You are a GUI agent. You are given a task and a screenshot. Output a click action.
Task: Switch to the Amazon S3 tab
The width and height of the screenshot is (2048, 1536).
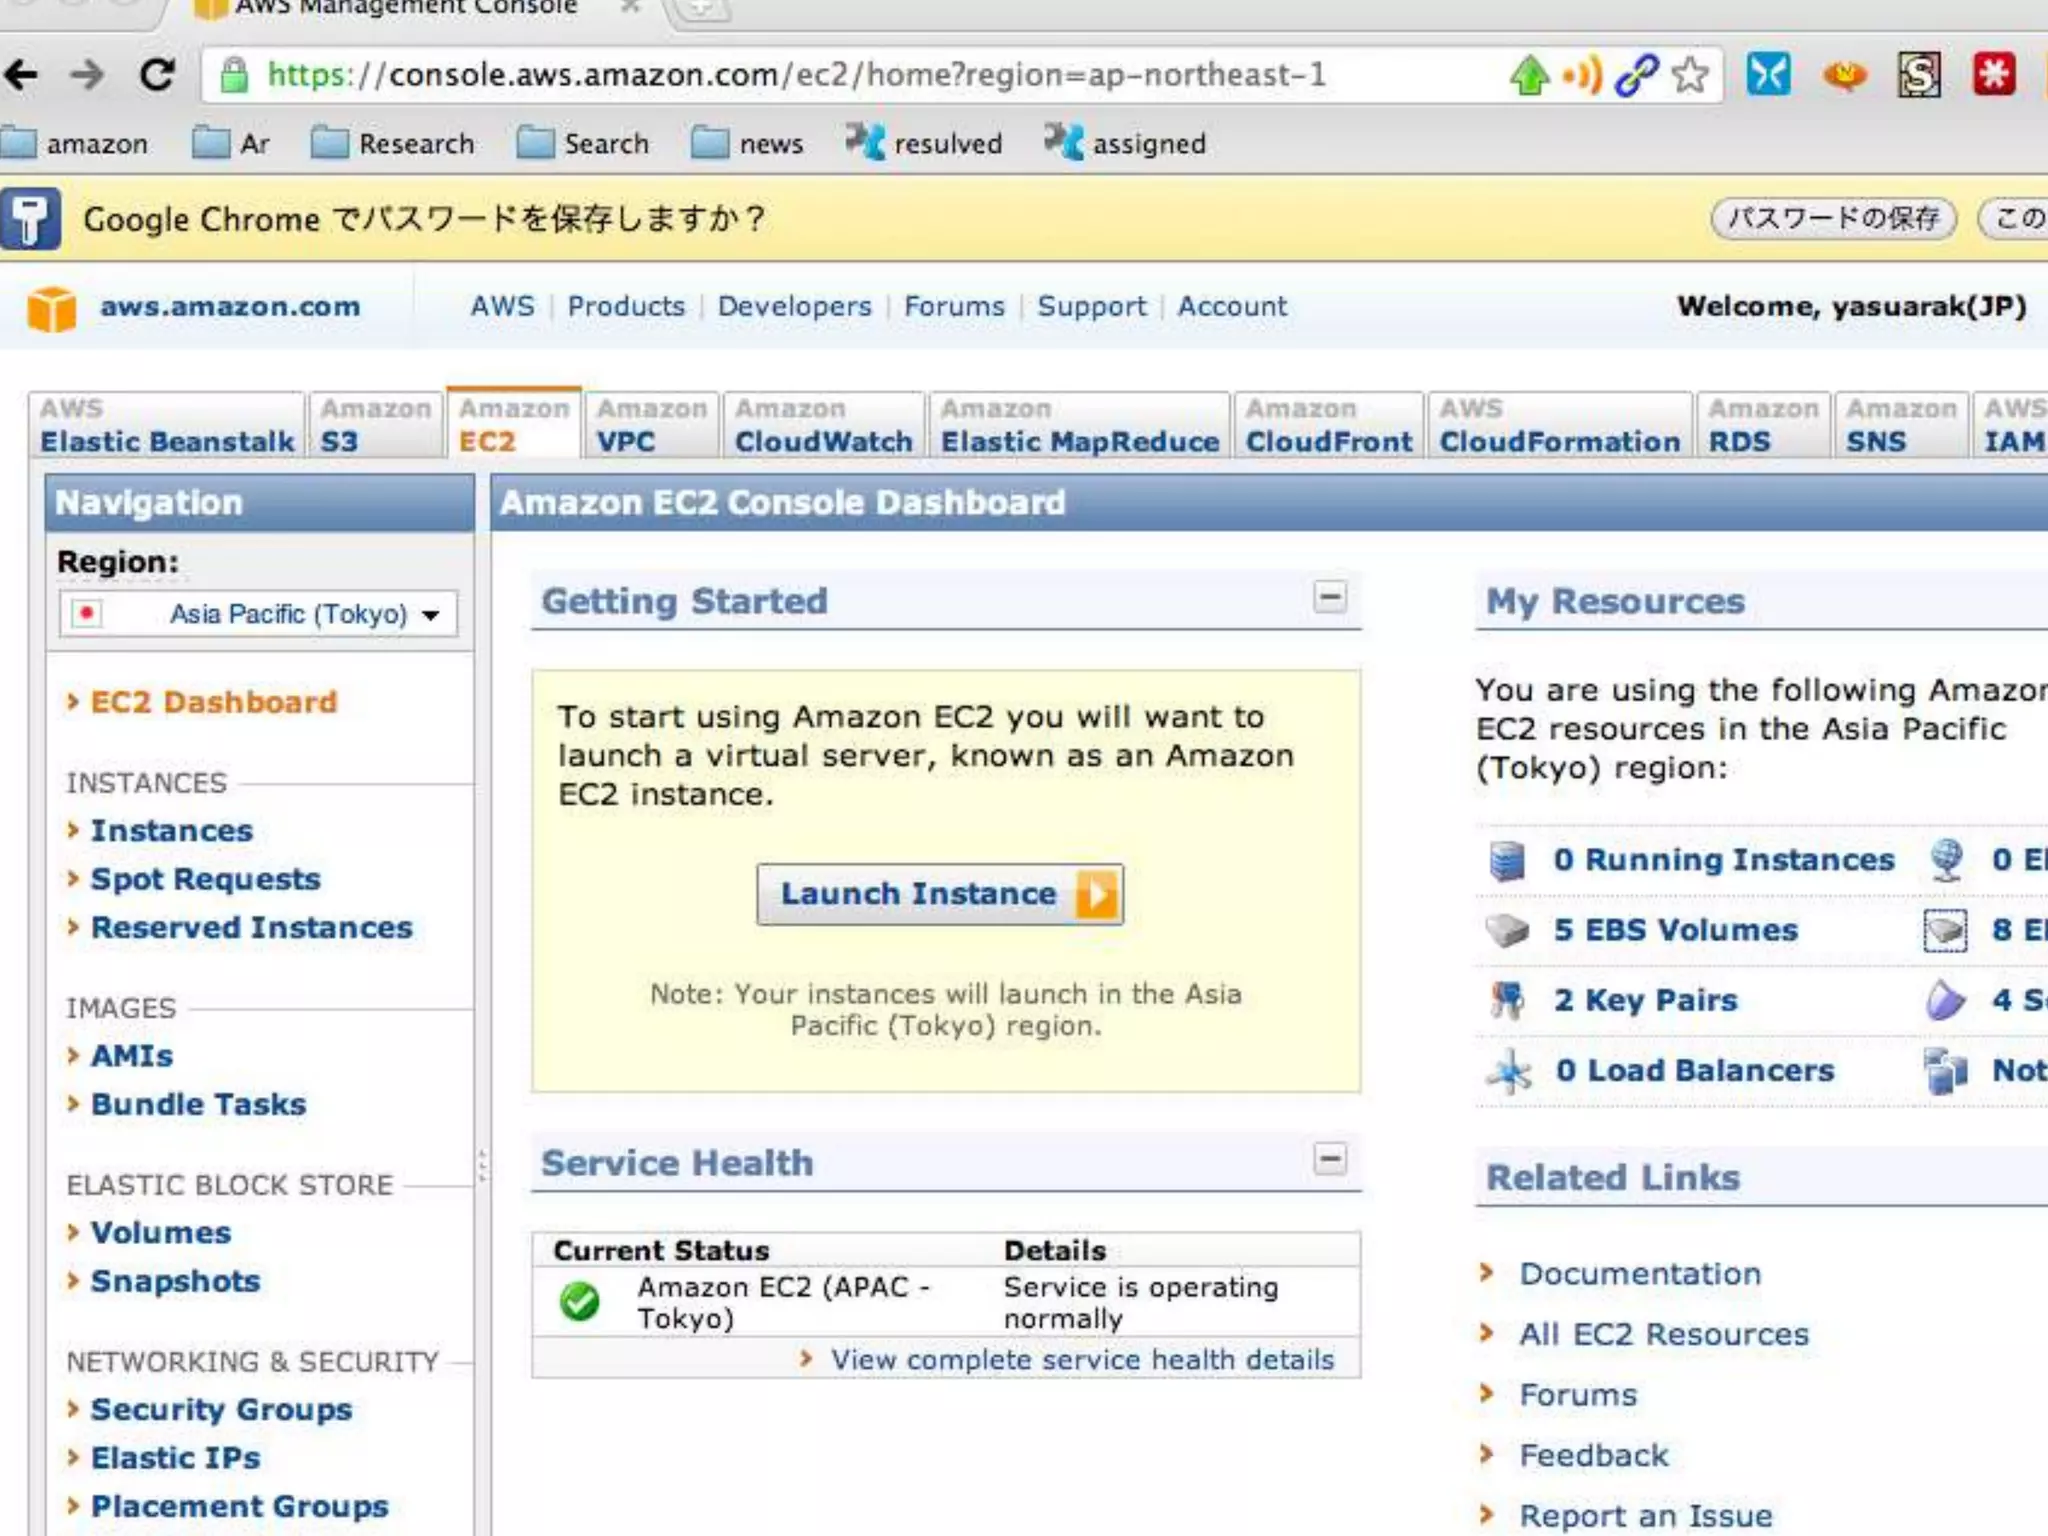375,426
